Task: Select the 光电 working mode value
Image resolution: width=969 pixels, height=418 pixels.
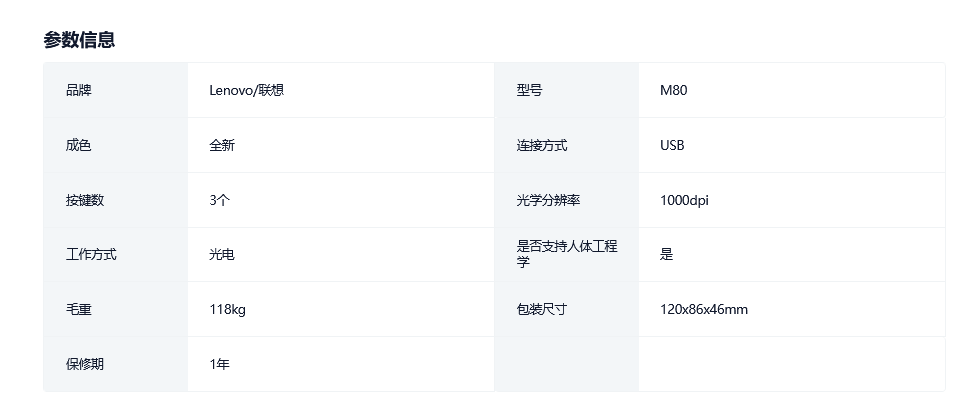Action: [x=222, y=254]
